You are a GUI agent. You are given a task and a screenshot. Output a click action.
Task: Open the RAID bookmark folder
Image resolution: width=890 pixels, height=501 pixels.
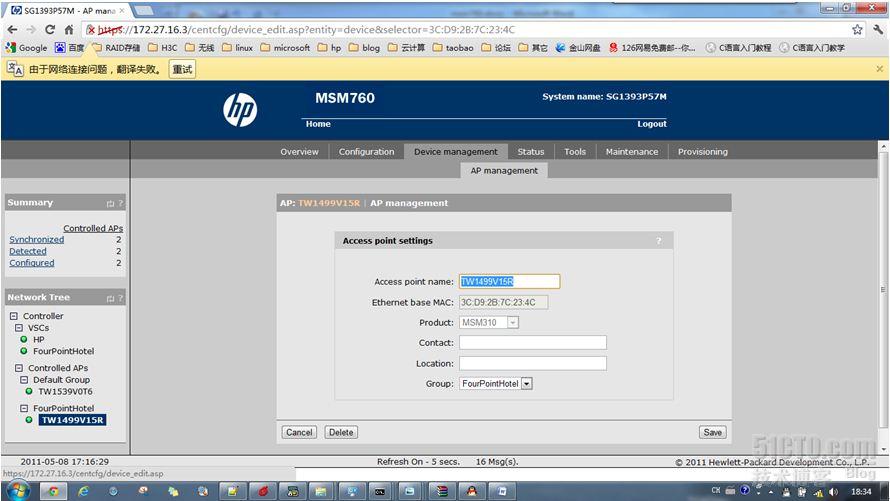click(x=116, y=48)
